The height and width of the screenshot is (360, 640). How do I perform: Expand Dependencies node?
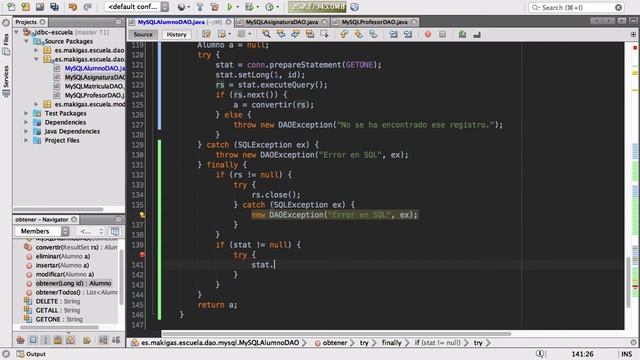(x=26, y=122)
